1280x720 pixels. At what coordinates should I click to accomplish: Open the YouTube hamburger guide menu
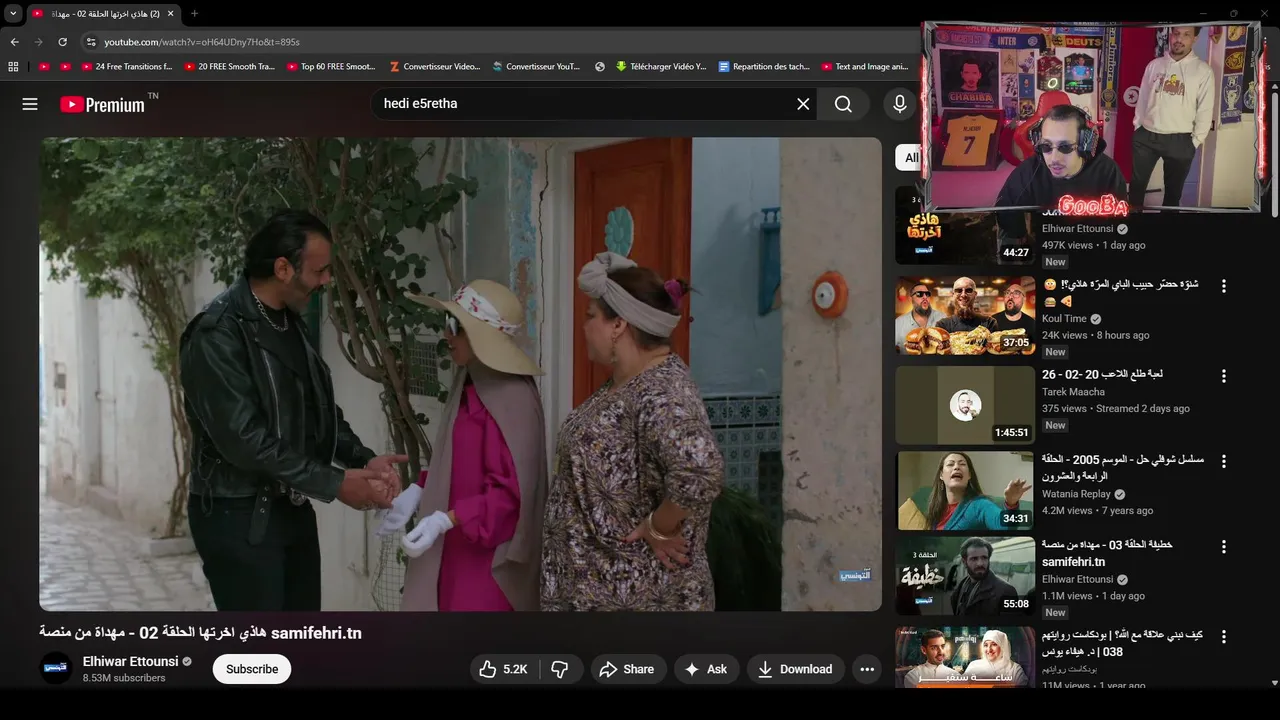(x=30, y=104)
